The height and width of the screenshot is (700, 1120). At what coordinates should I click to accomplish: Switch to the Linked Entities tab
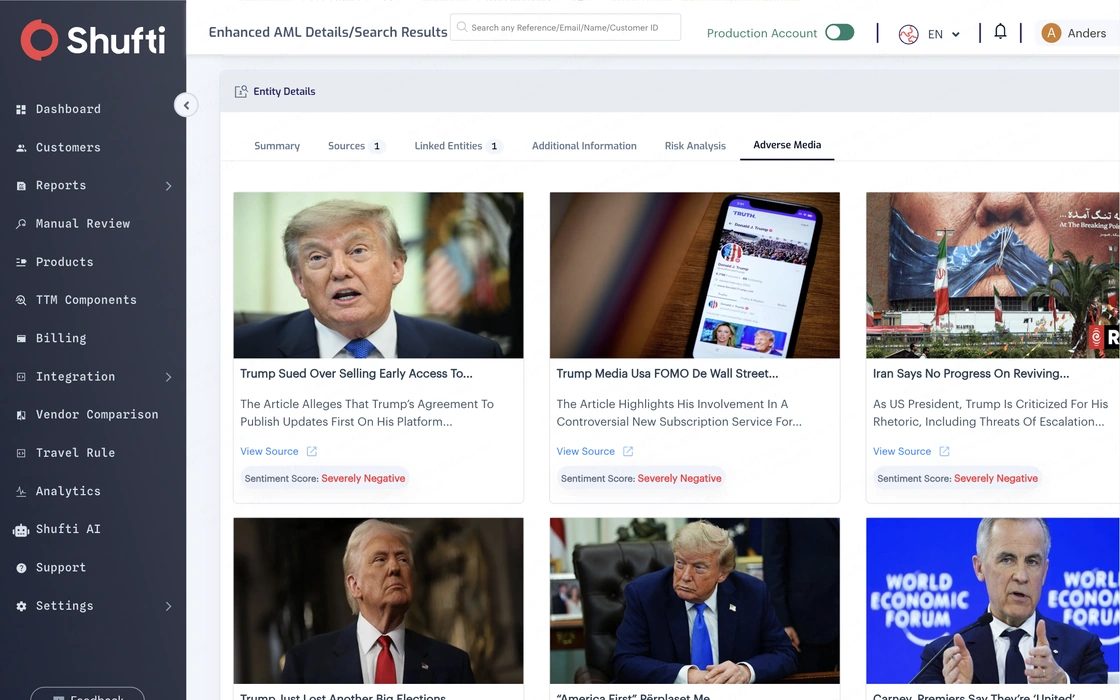[458, 146]
